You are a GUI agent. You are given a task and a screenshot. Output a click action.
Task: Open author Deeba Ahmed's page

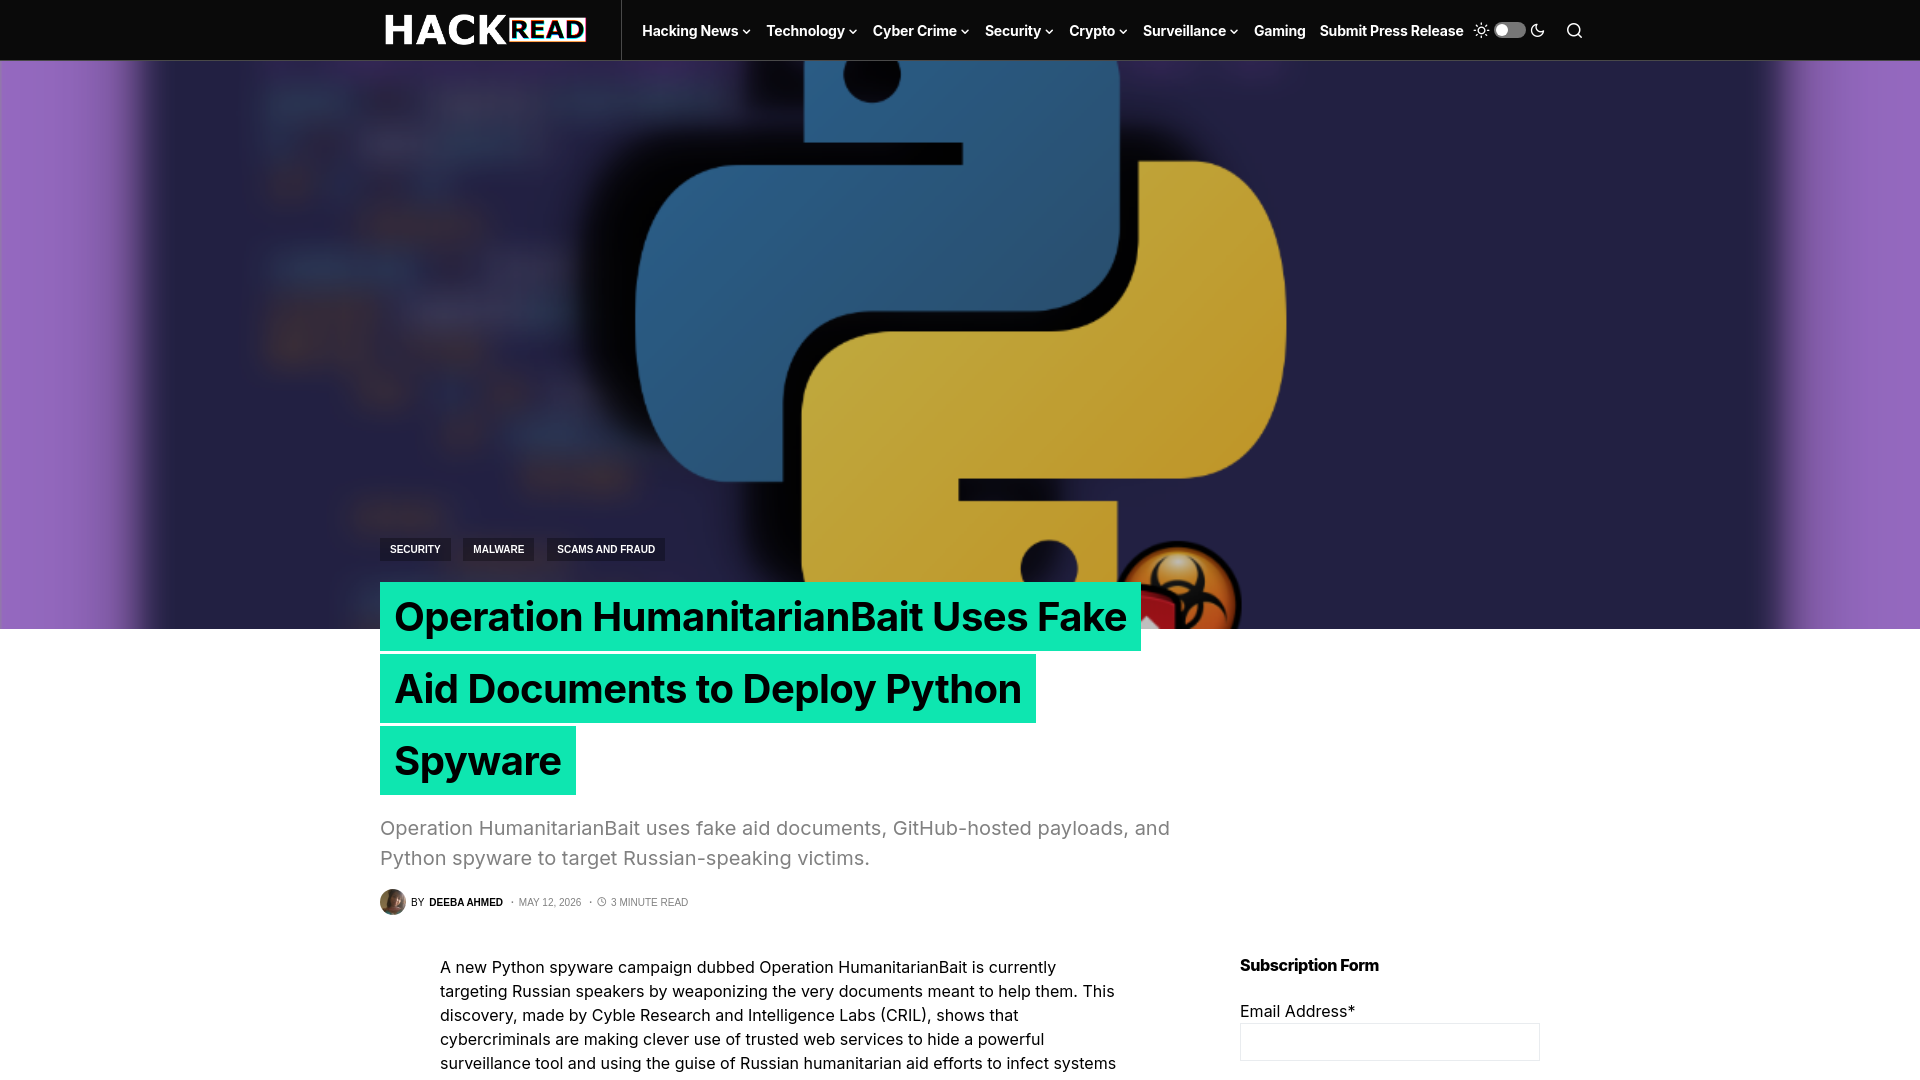(x=466, y=902)
